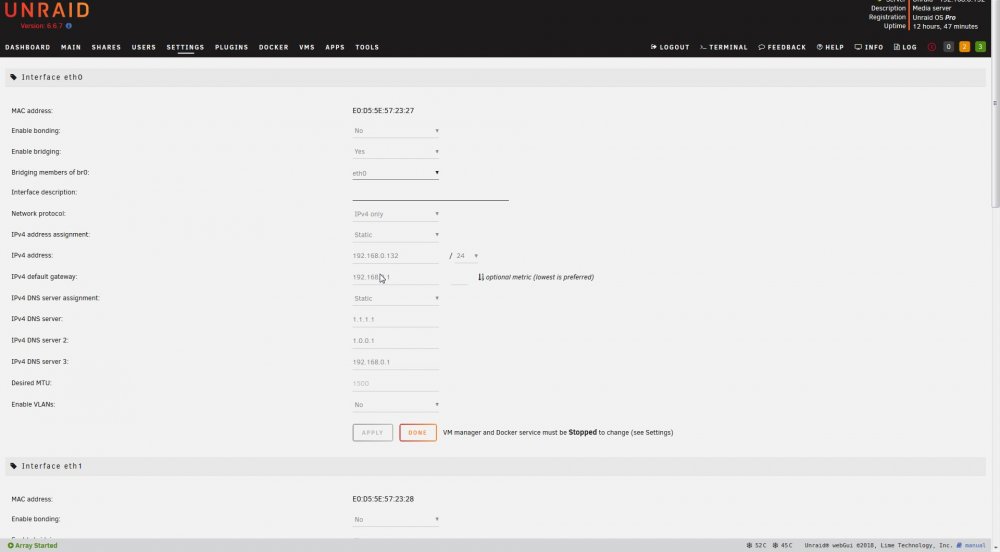Viewport: 1000px width, 552px height.
Task: Open the Log document icon
Action: (897, 47)
